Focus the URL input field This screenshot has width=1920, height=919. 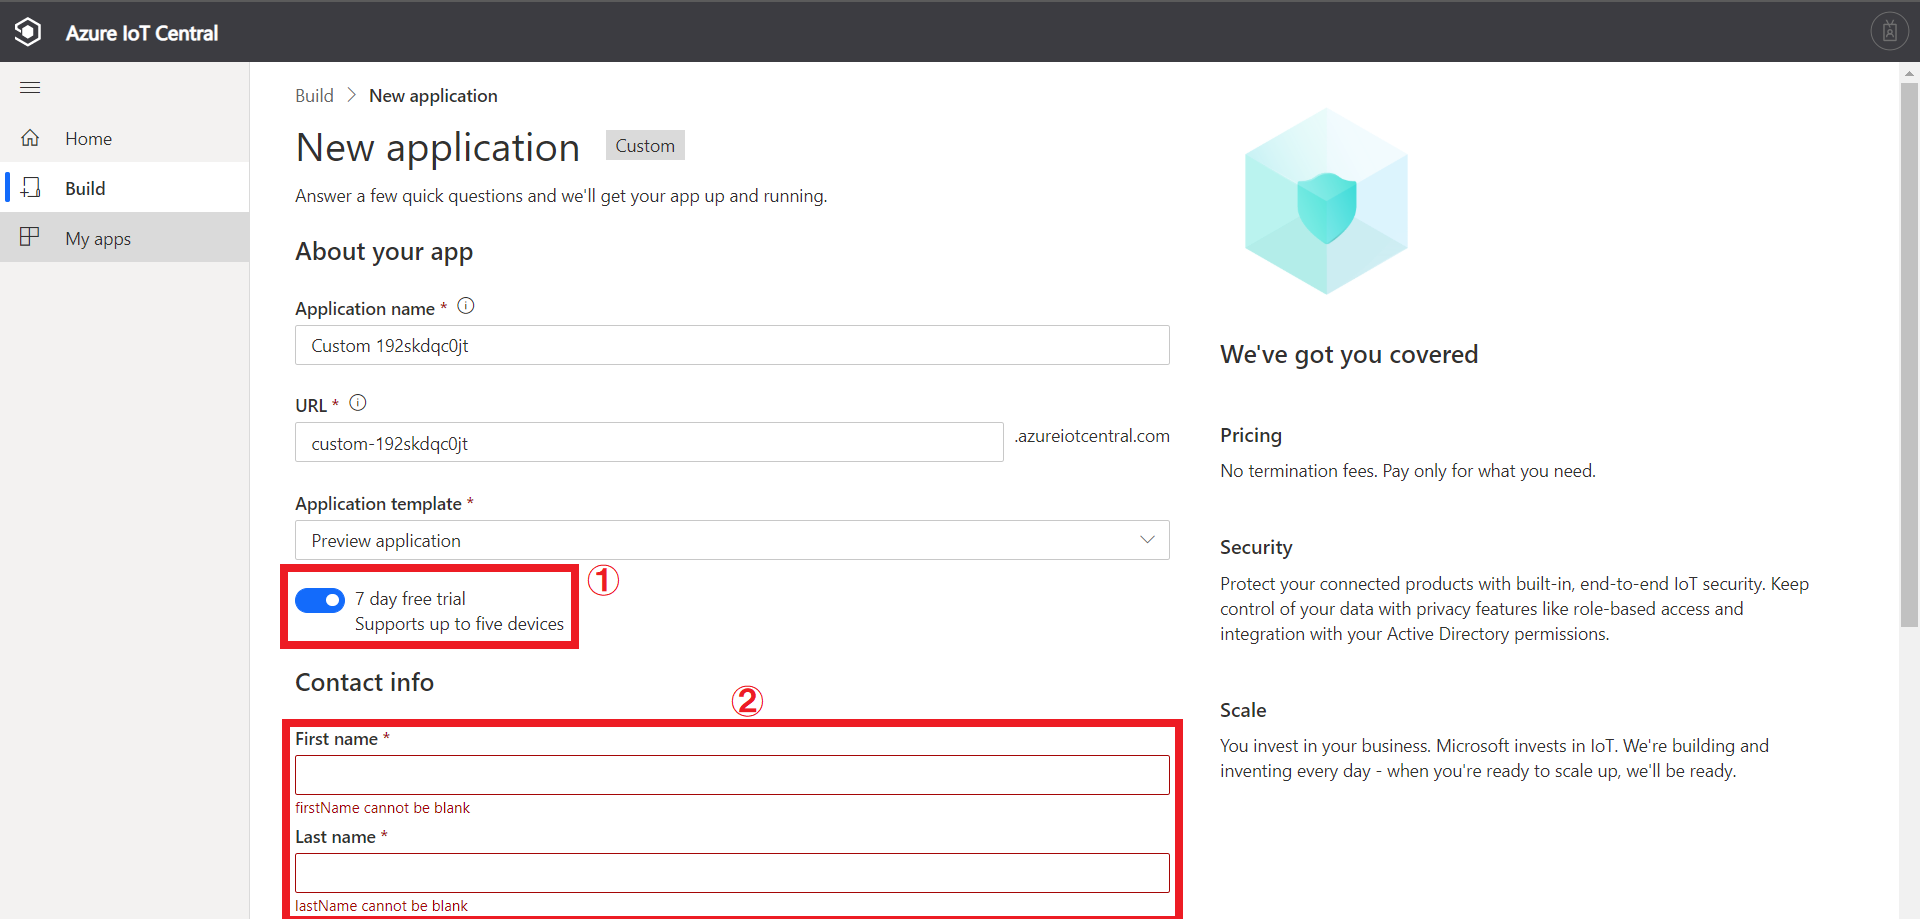(649, 442)
